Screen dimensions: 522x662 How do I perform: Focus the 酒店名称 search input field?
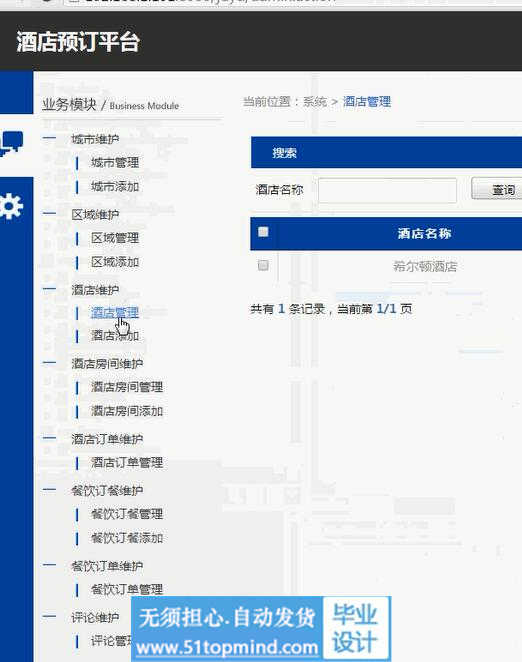click(387, 190)
